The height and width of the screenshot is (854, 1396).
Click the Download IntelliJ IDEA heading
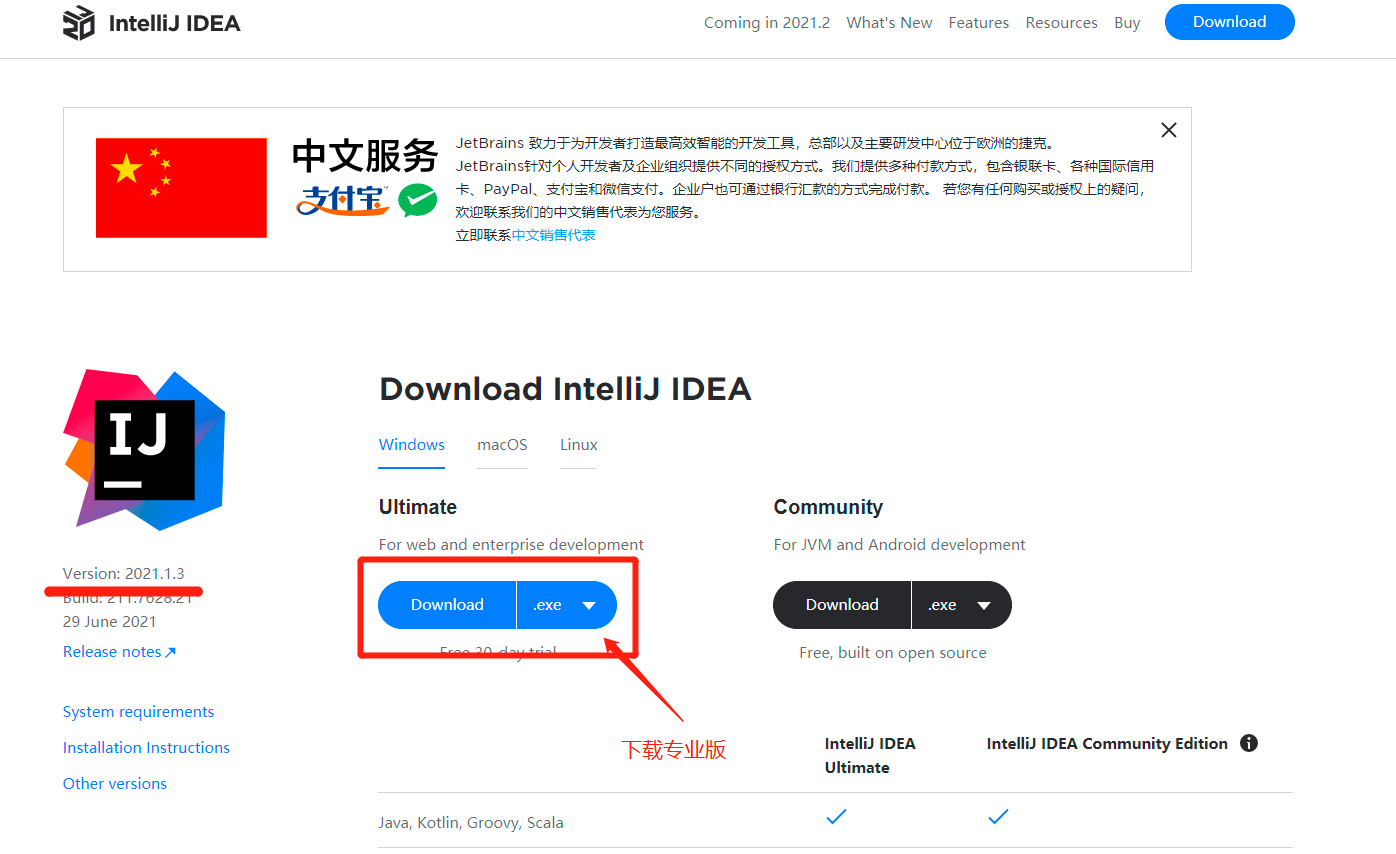(x=565, y=389)
